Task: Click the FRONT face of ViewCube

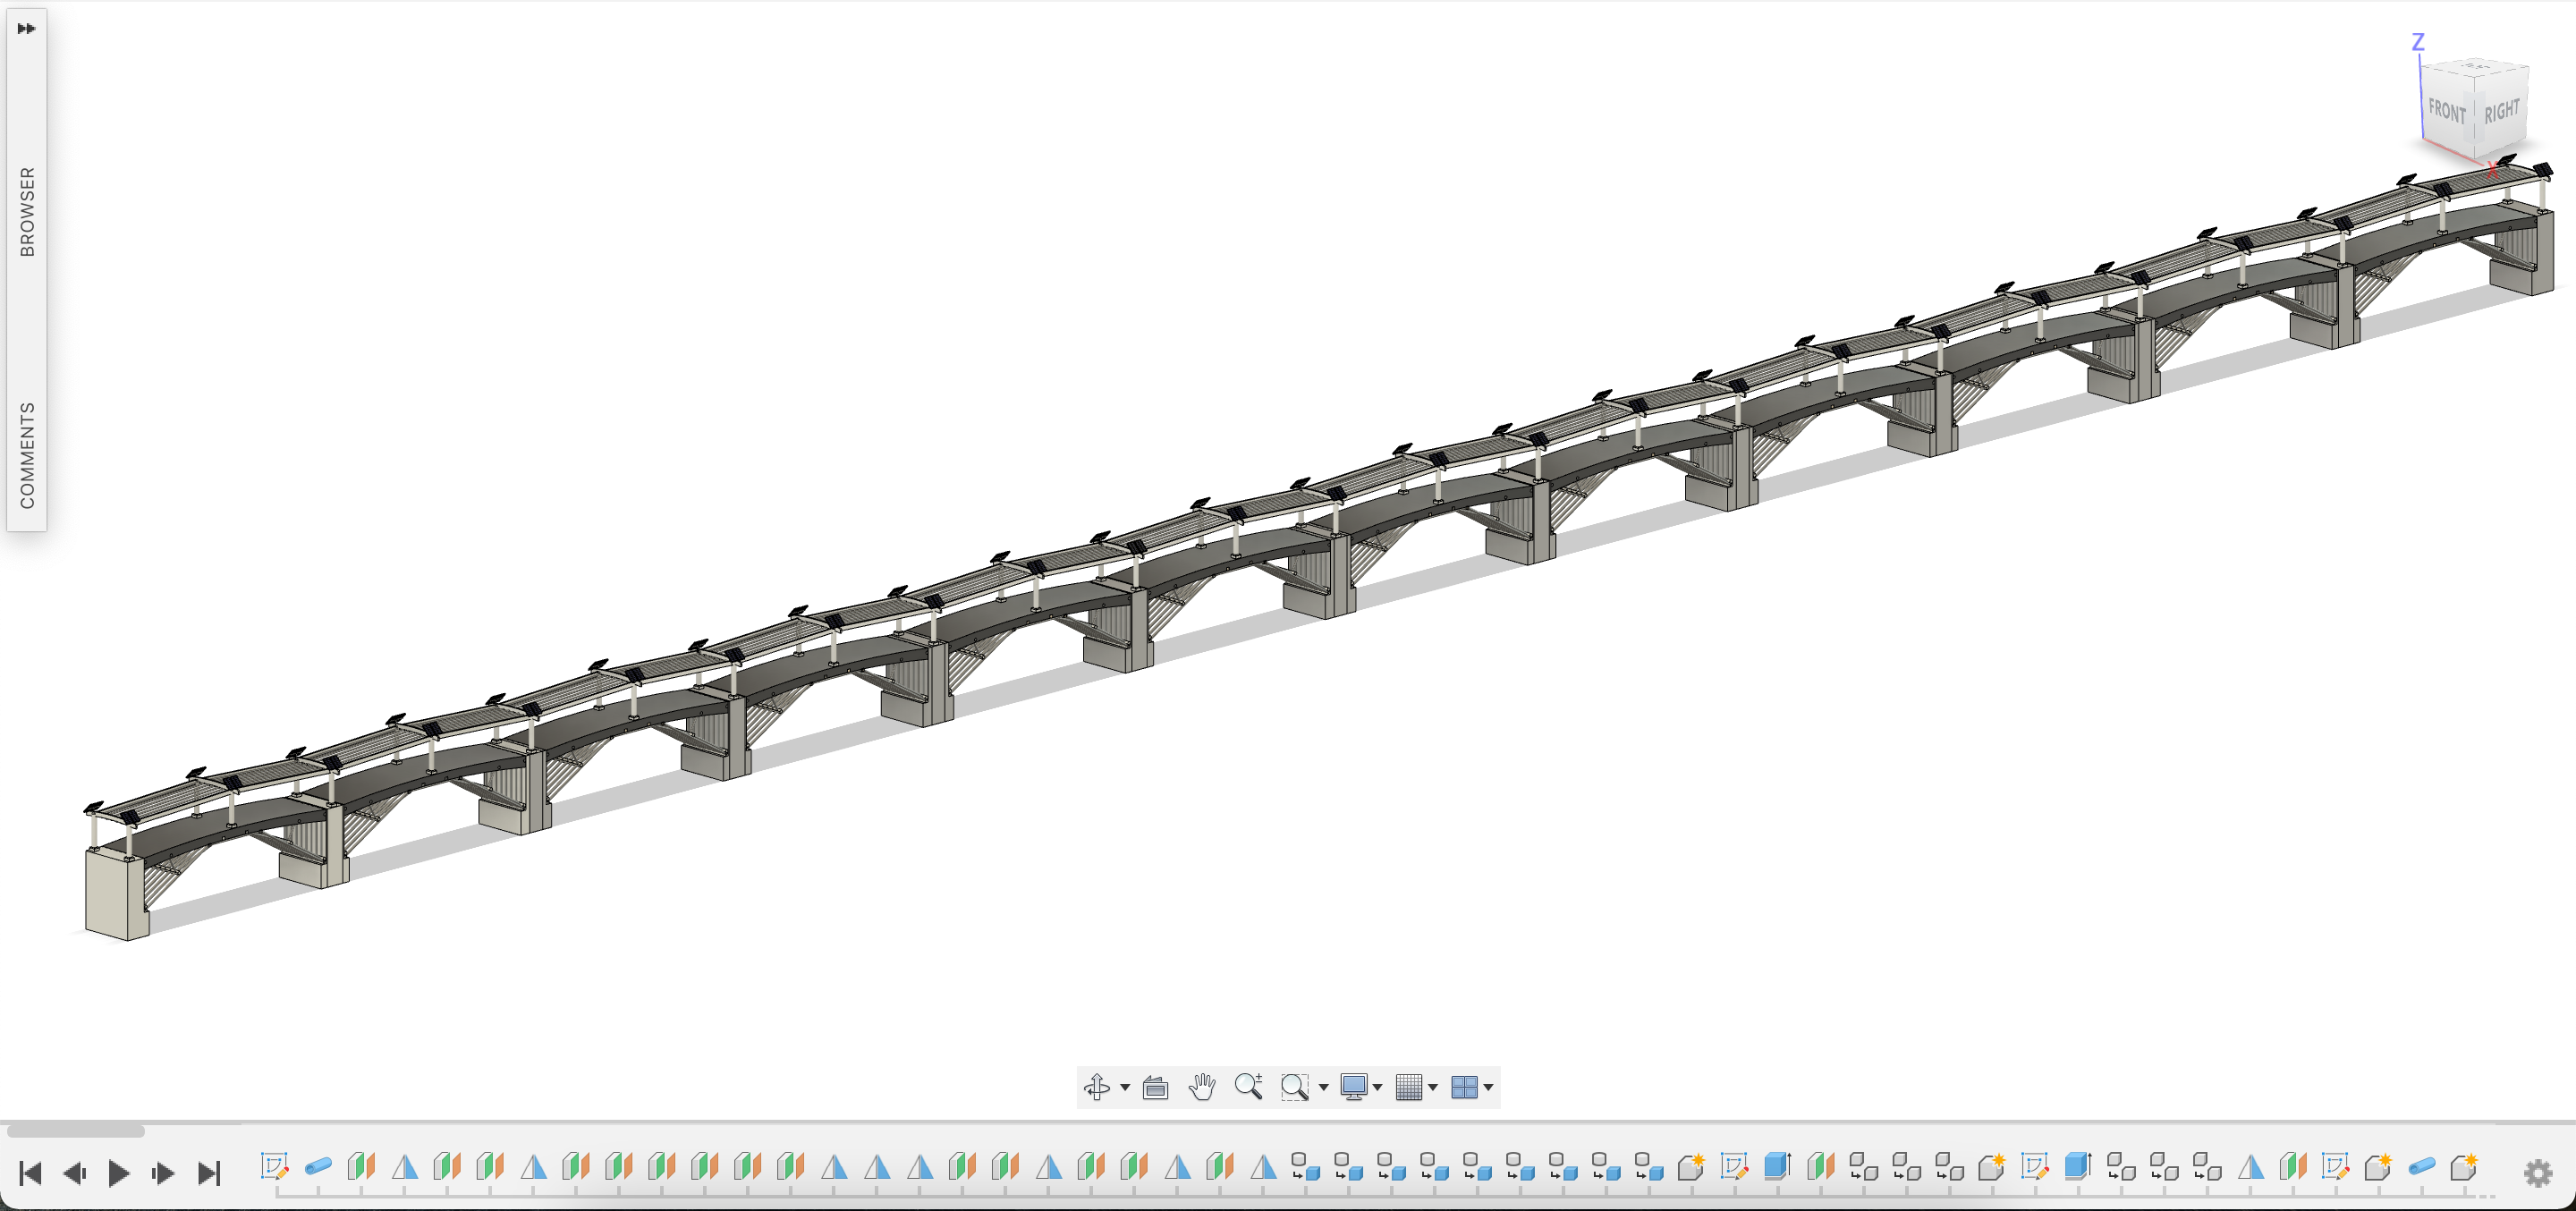Action: (2447, 110)
